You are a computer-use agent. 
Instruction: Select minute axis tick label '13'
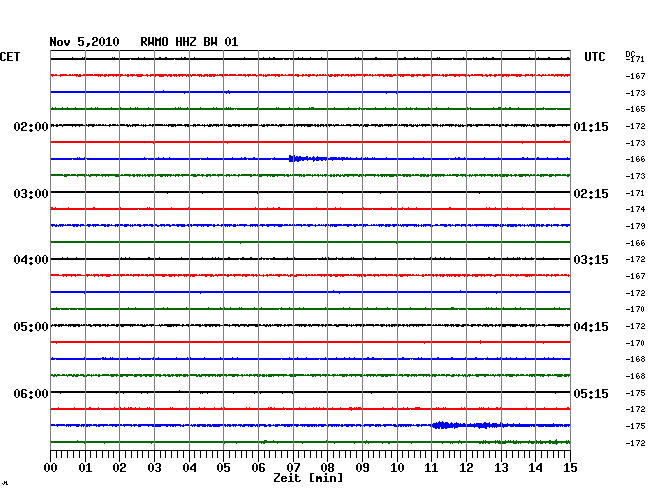point(501,467)
